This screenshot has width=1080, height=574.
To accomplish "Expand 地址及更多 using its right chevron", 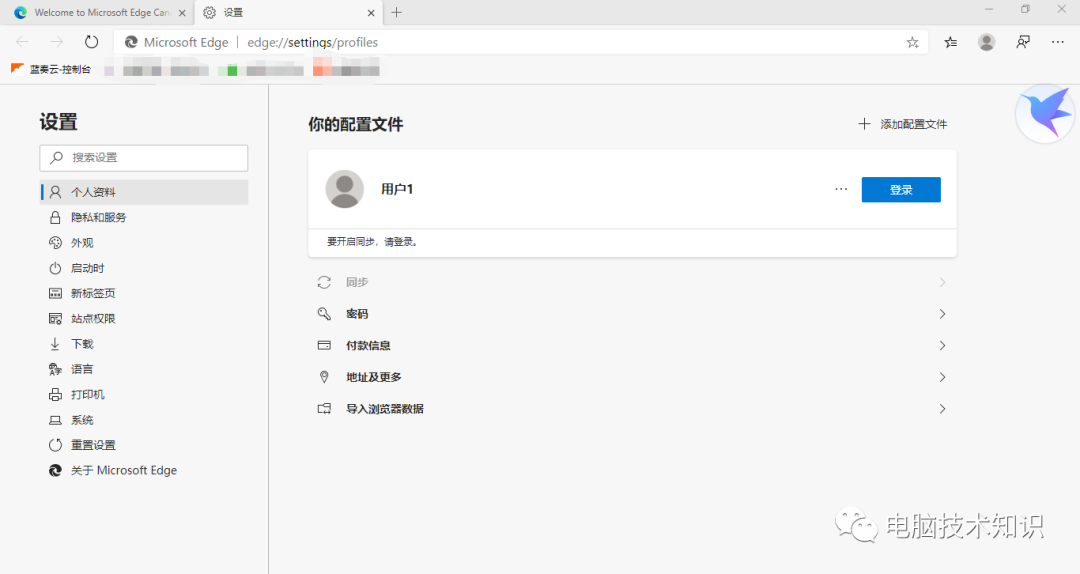I will (x=942, y=378).
